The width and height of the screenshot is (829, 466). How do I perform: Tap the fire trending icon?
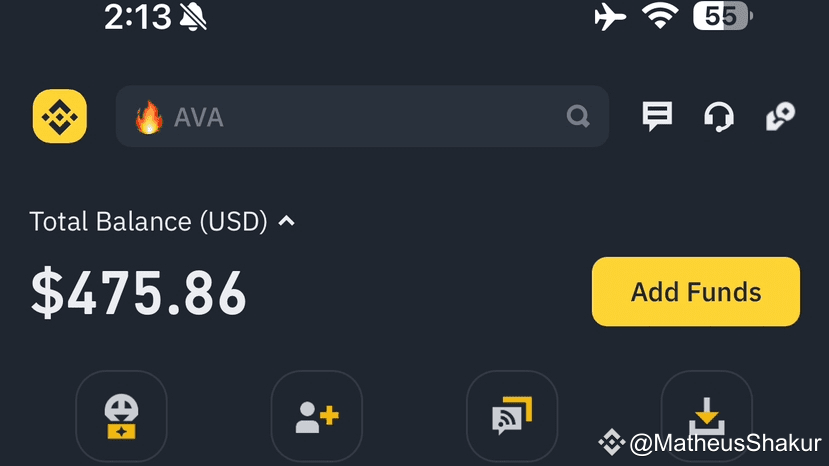[x=149, y=117]
